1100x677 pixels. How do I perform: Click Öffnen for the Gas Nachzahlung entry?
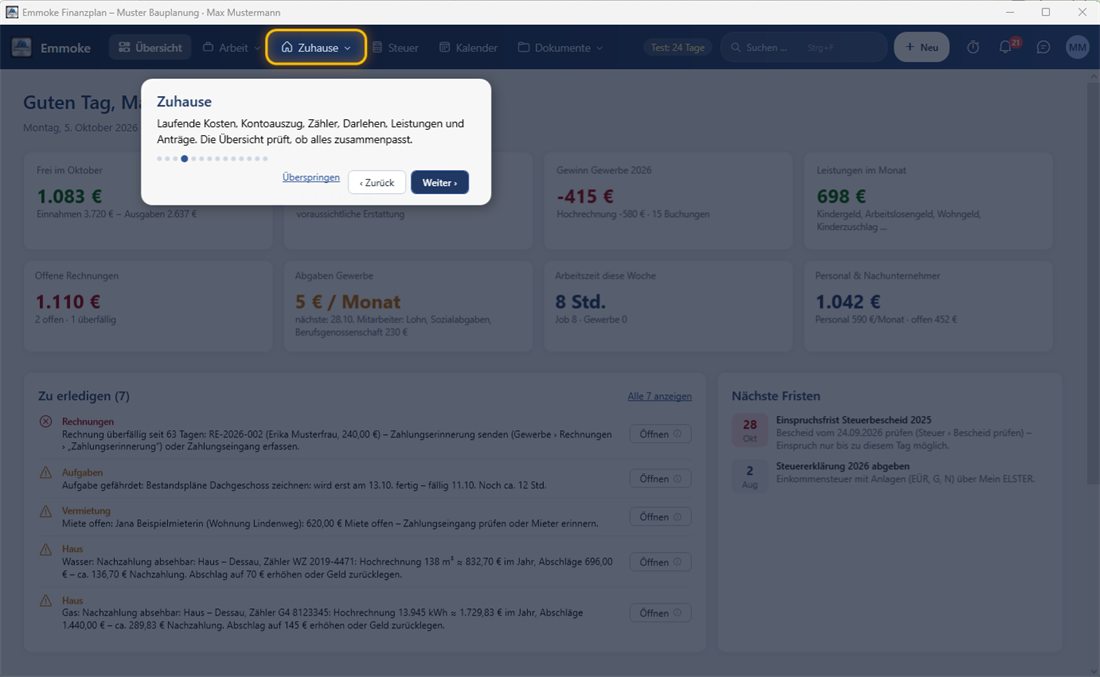[660, 613]
